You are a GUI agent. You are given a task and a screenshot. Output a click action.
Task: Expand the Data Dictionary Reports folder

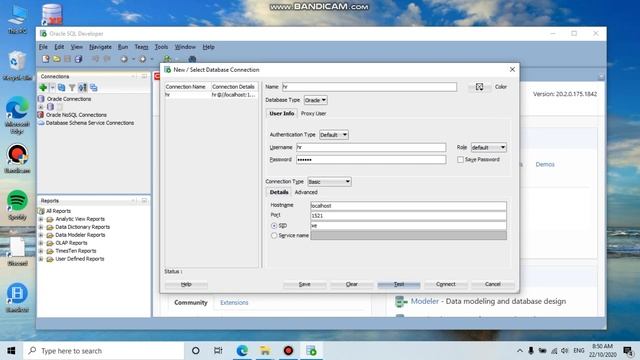tap(41, 227)
